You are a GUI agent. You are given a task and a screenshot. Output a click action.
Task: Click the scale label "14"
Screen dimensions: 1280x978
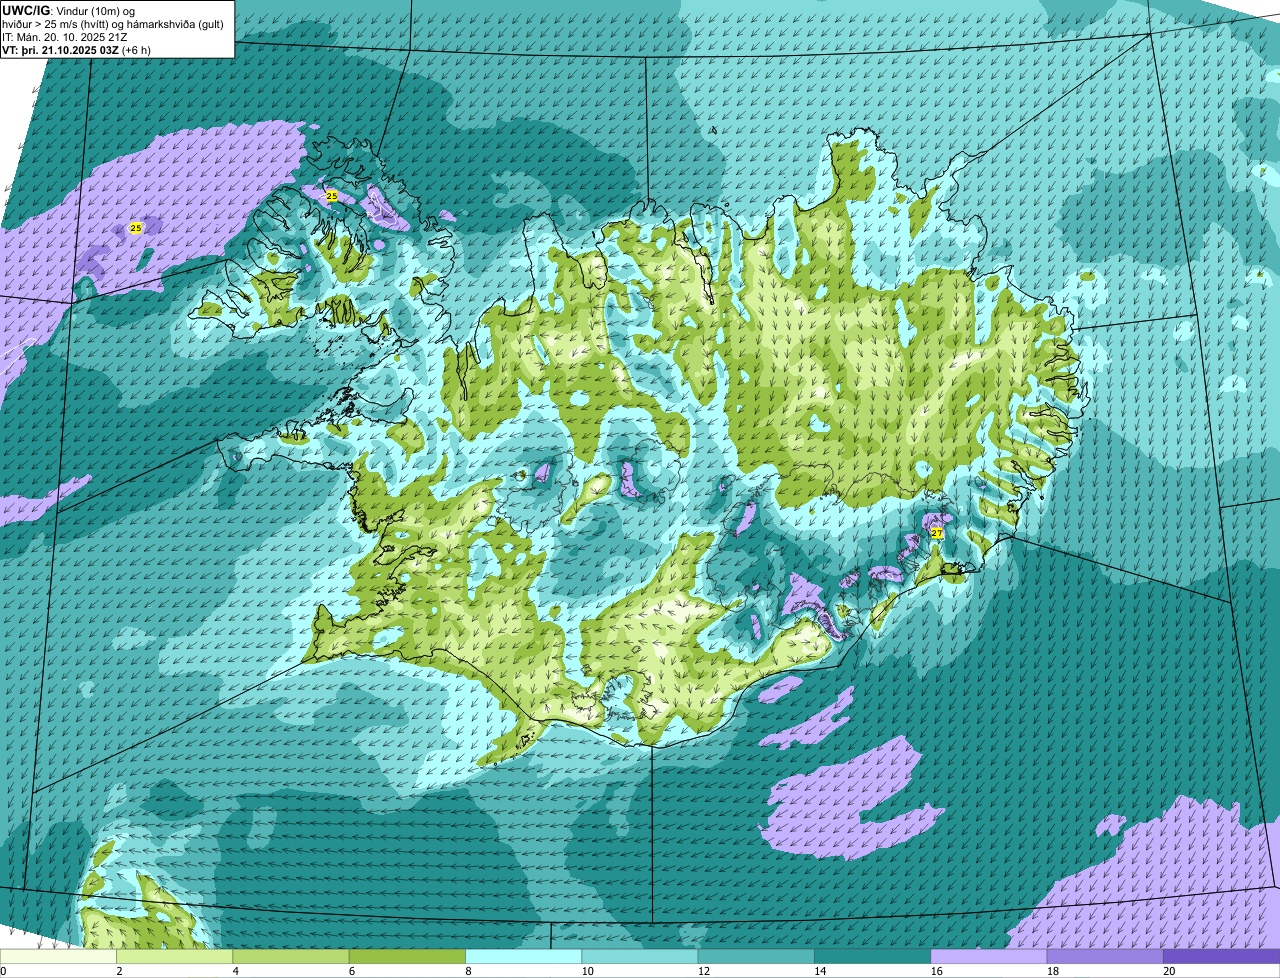pos(820,971)
